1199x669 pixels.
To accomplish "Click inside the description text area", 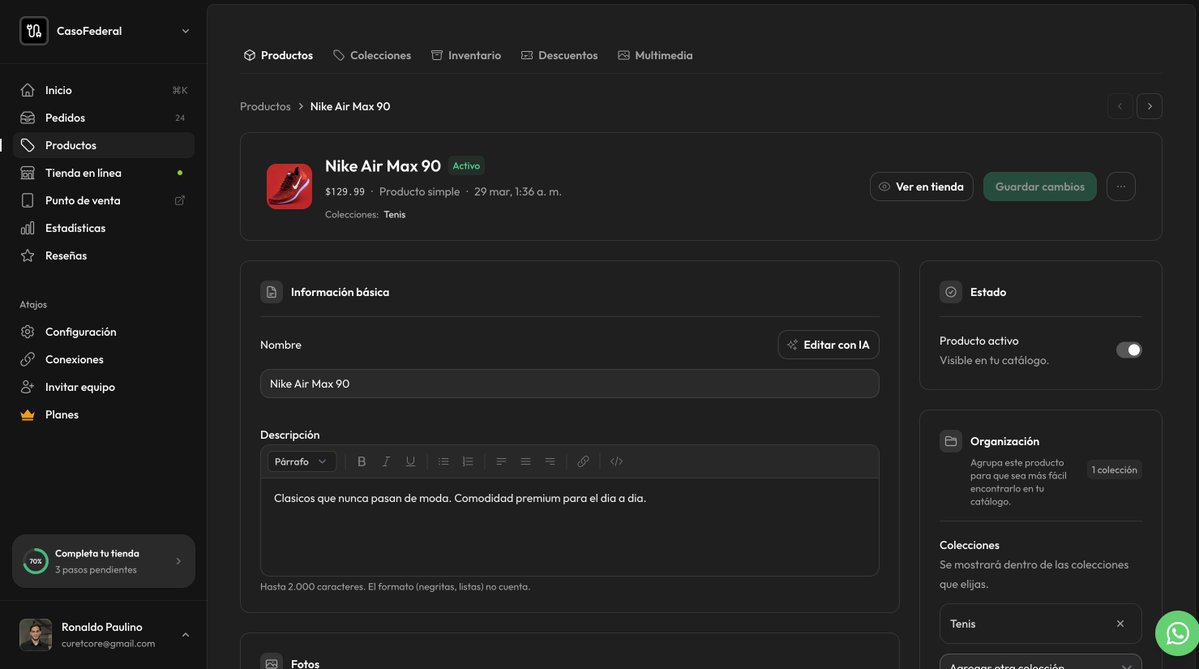I will click(x=570, y=527).
